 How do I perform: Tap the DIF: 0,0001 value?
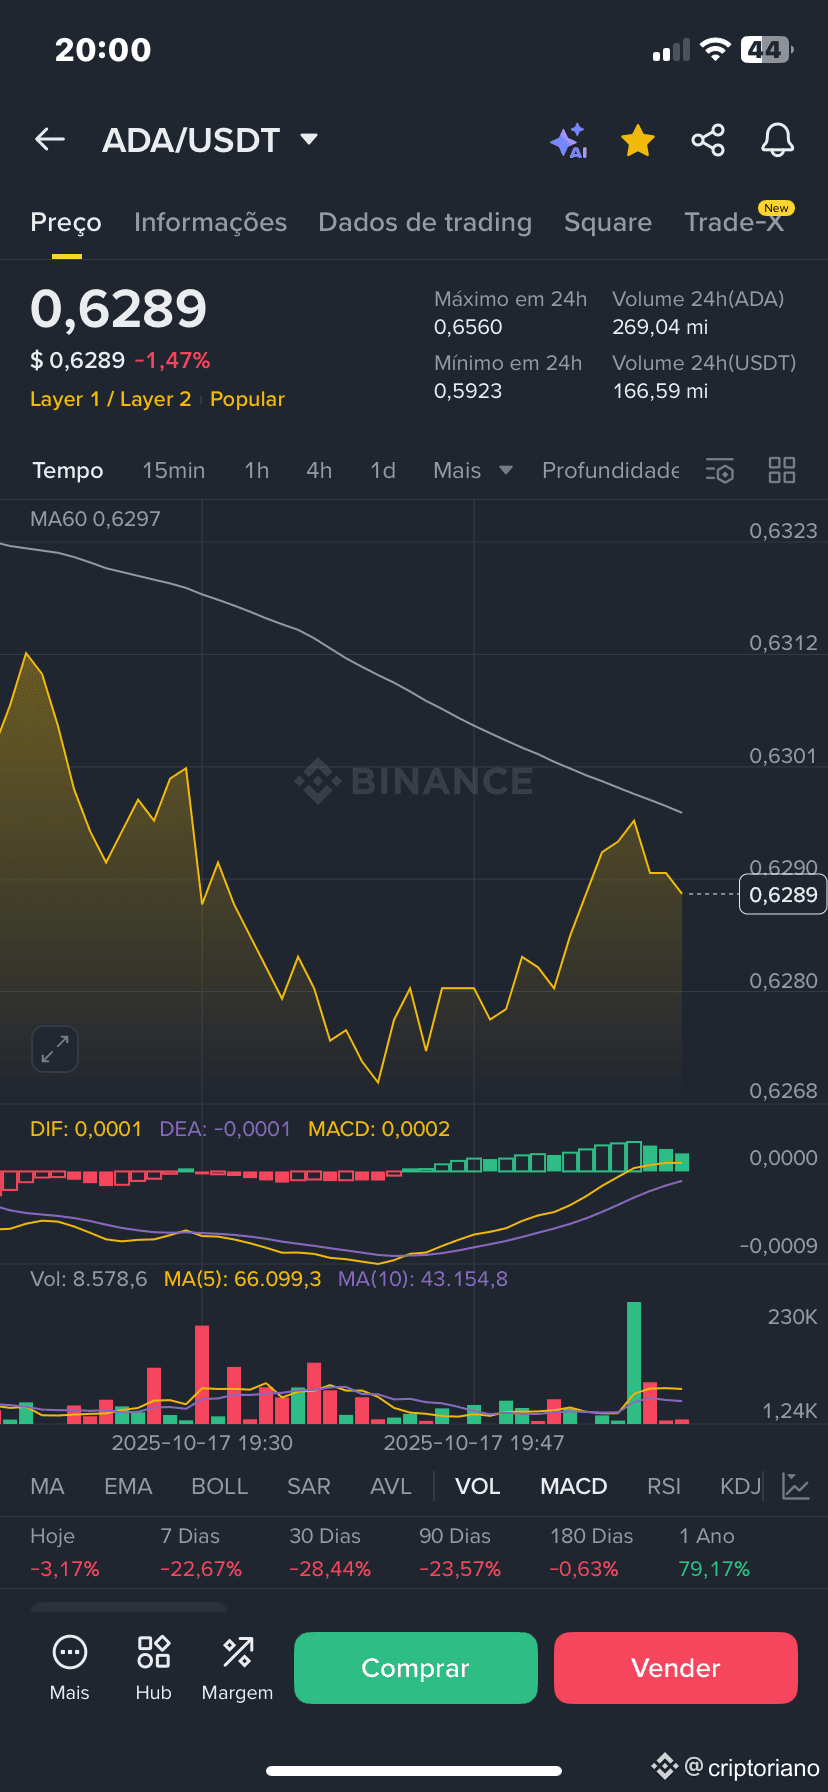pos(86,1129)
